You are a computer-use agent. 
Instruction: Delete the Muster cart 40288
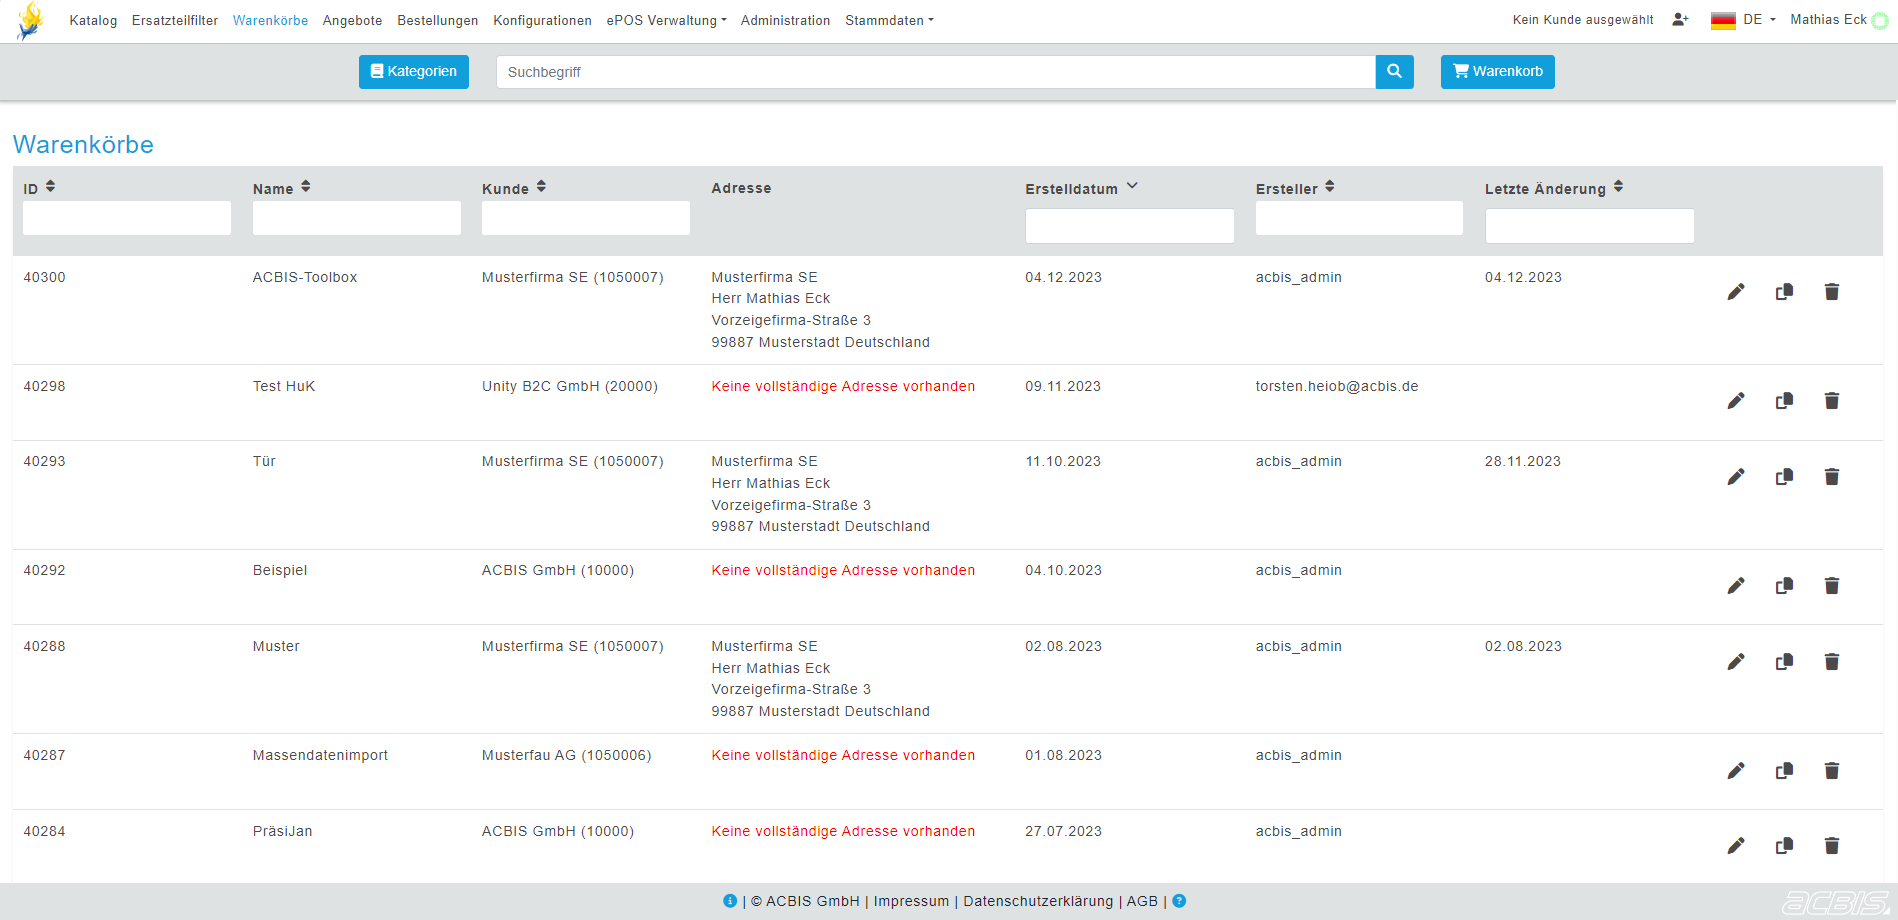click(1831, 662)
